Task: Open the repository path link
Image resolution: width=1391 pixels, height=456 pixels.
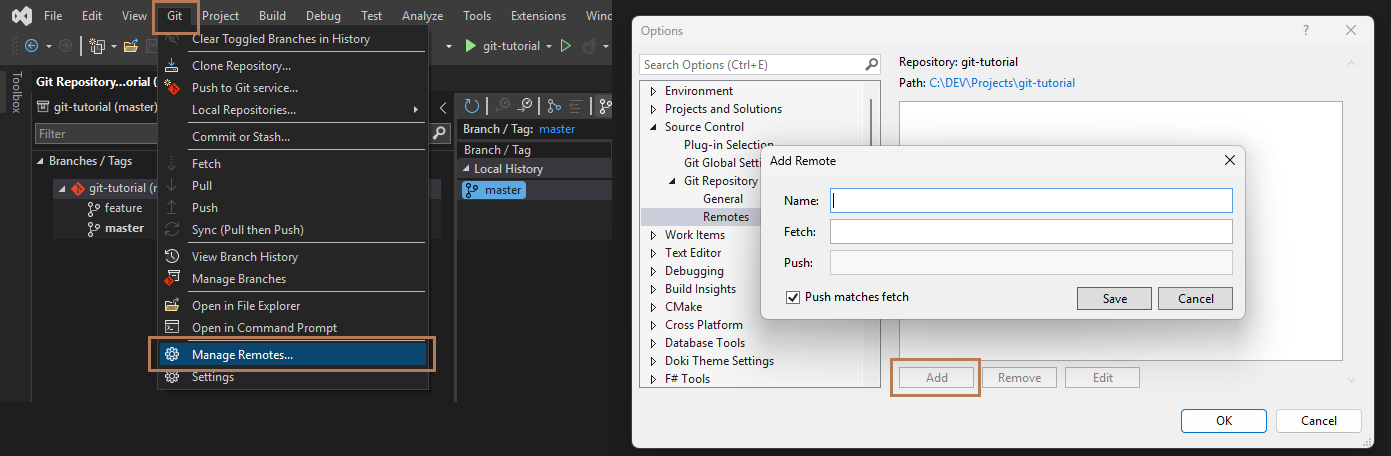Action: click(x=1001, y=83)
